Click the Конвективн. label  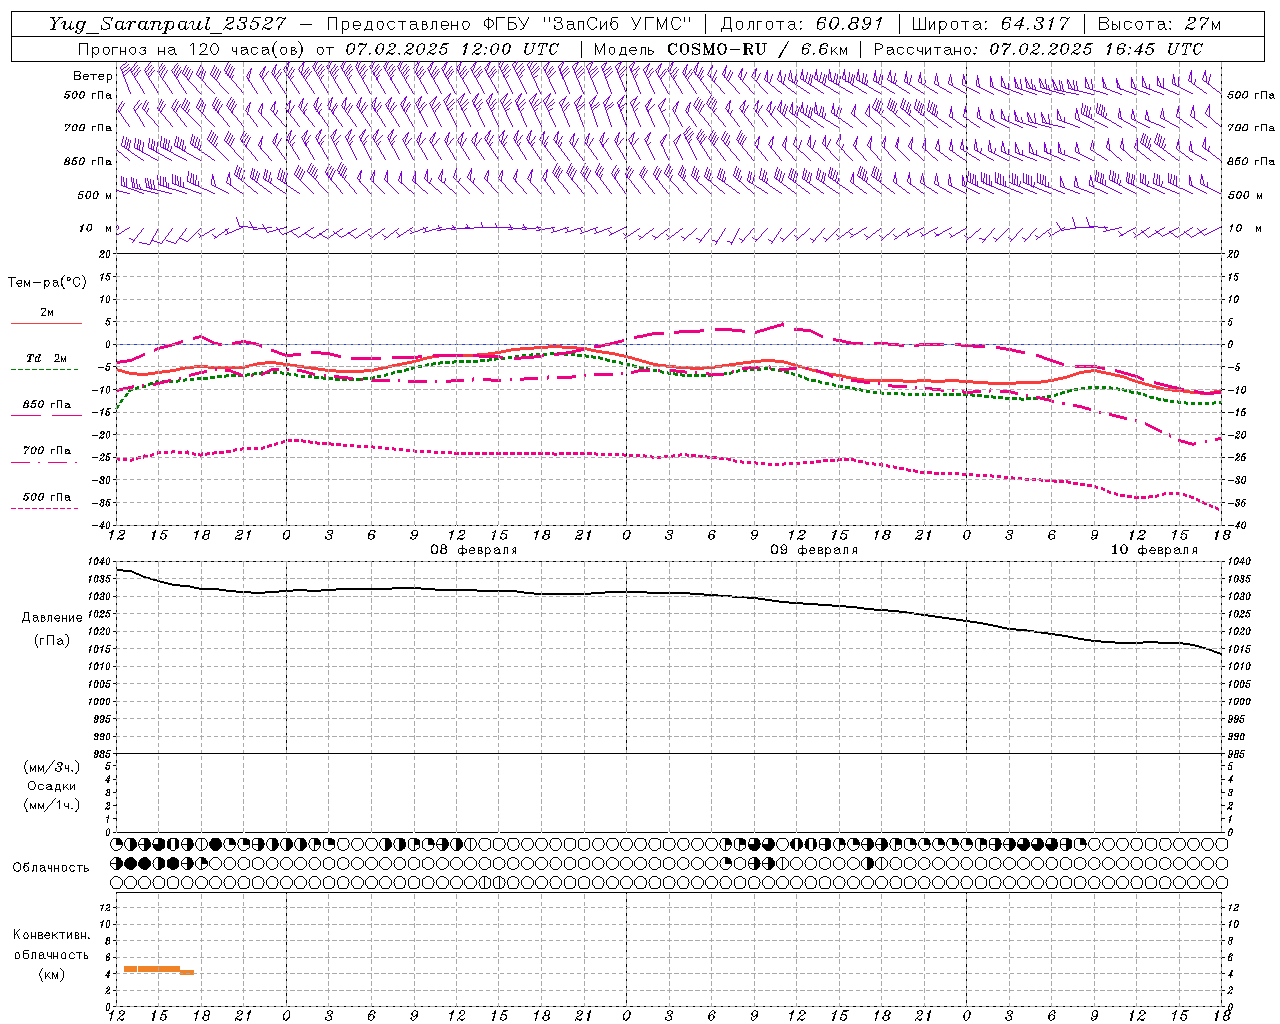tap(52, 935)
